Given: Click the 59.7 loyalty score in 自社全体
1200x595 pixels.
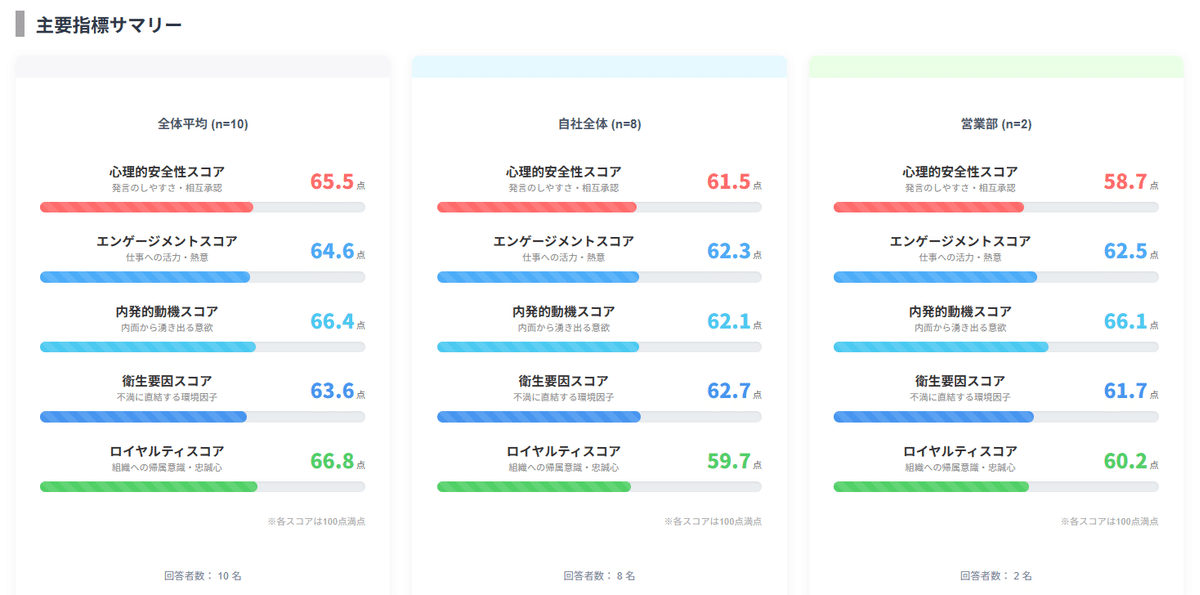Looking at the screenshot, I should click(728, 461).
